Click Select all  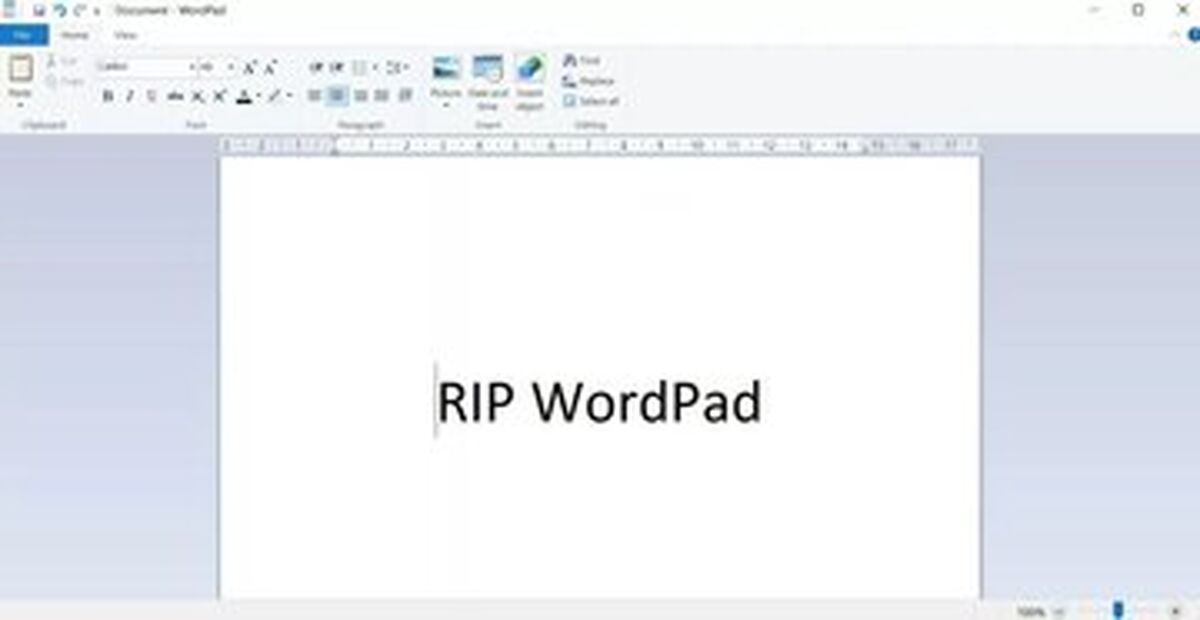click(591, 101)
